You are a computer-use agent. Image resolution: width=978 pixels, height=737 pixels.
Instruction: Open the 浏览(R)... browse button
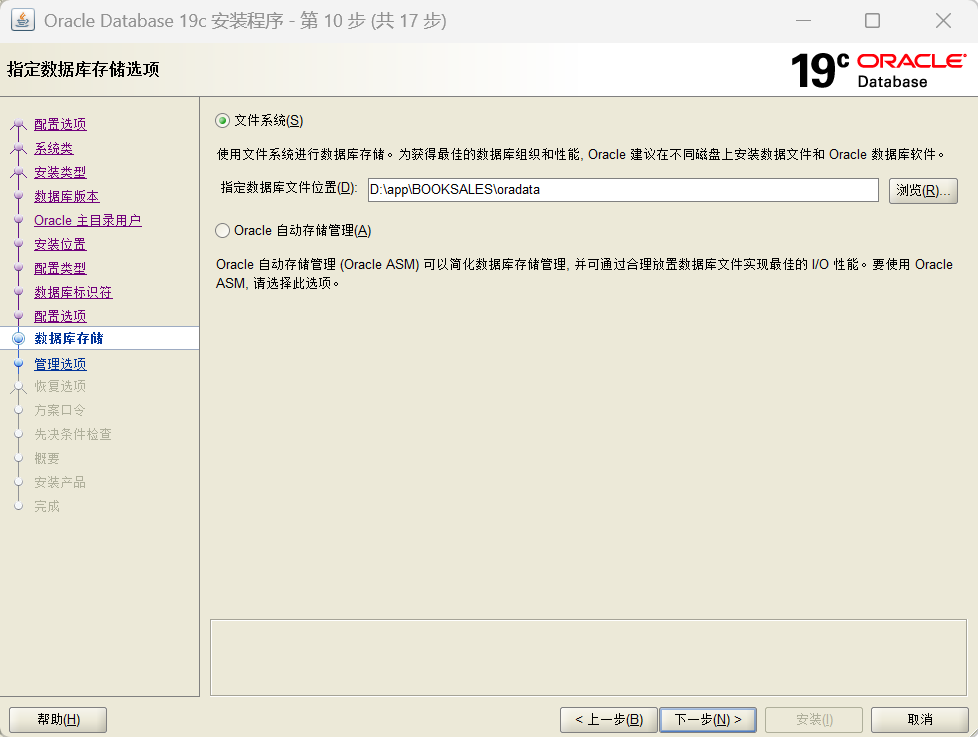coord(922,190)
